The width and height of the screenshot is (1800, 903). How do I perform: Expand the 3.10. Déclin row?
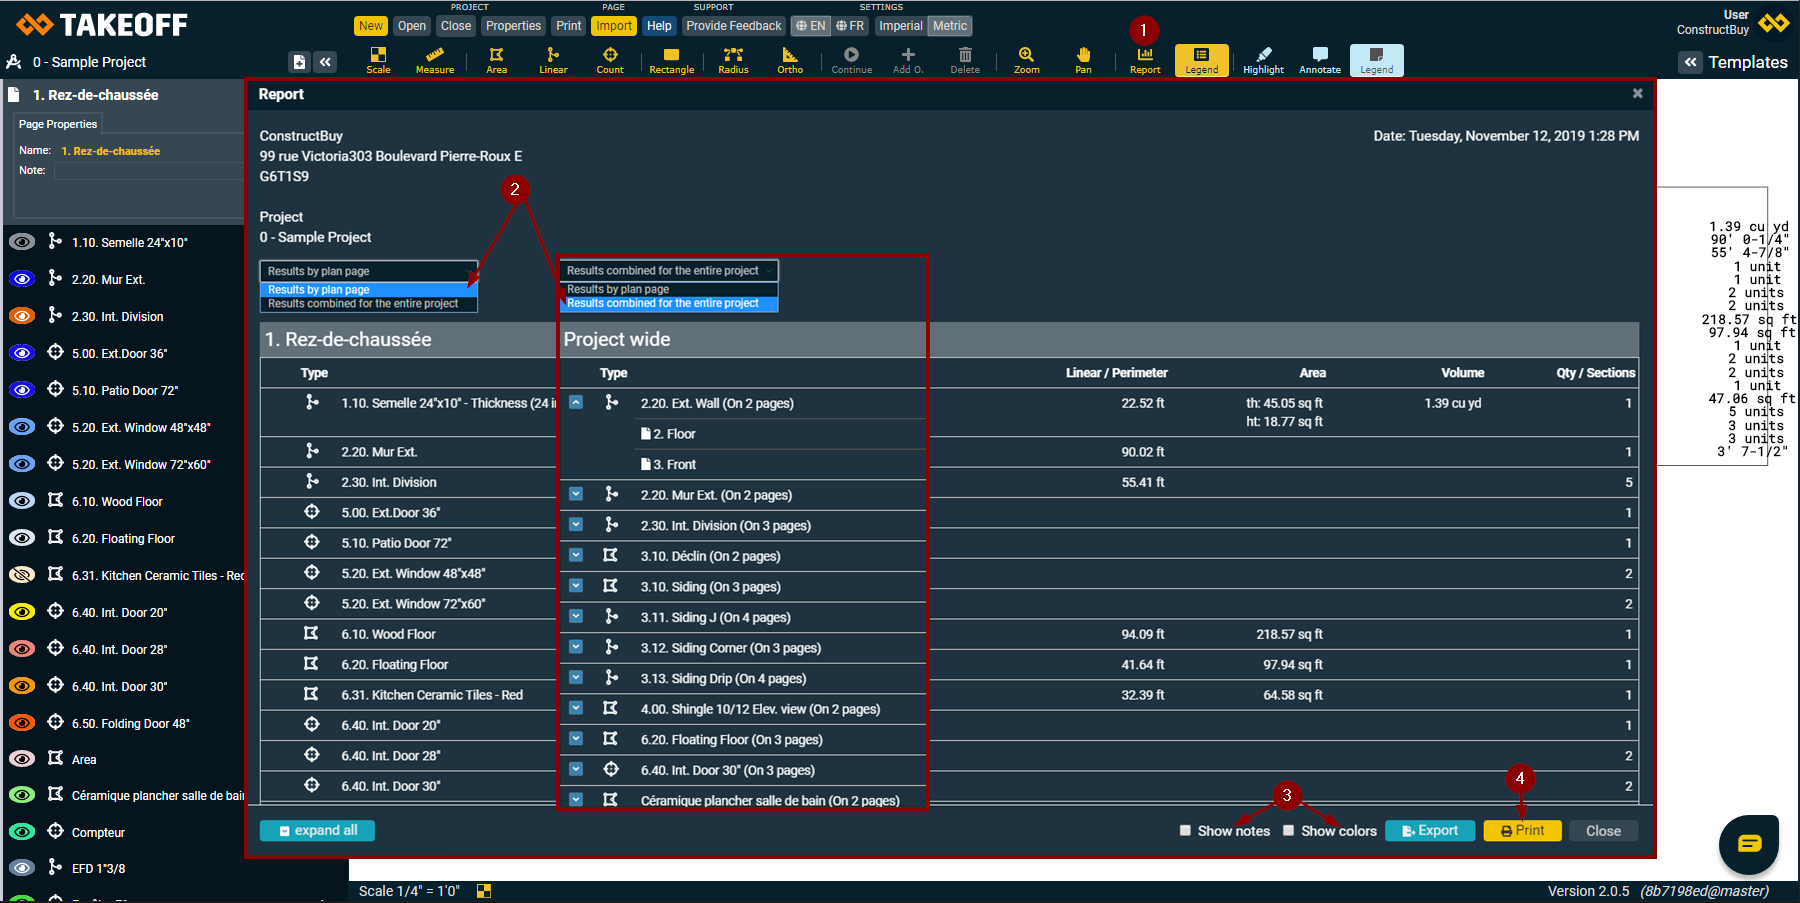[576, 555]
